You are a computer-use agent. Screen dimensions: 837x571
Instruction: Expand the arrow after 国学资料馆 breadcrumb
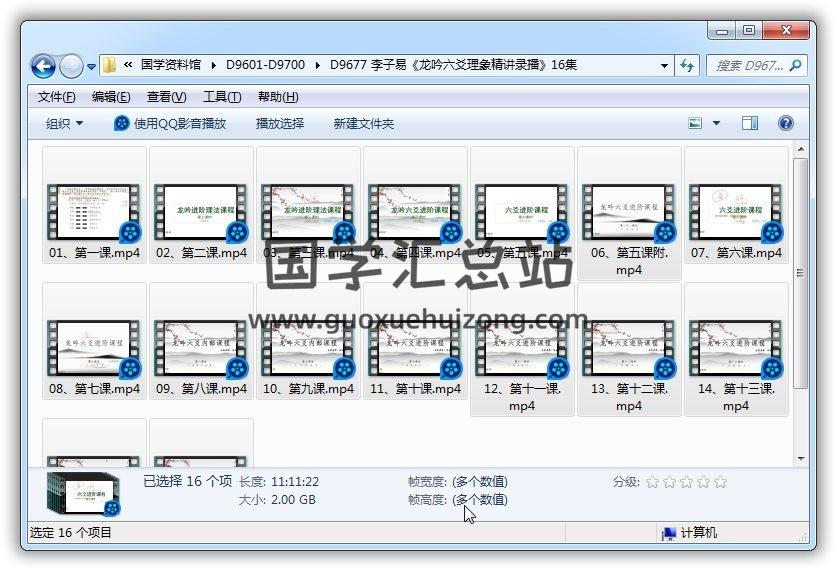[x=214, y=66]
